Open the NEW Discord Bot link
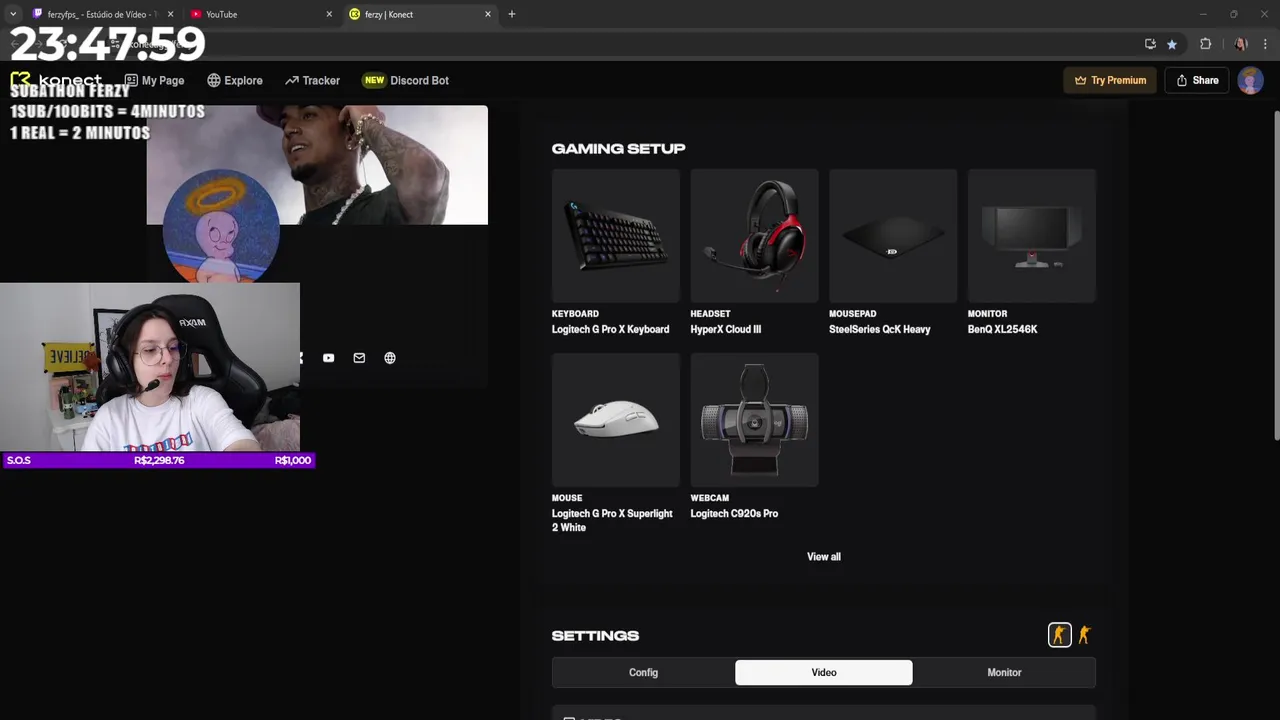 pyautogui.click(x=406, y=80)
